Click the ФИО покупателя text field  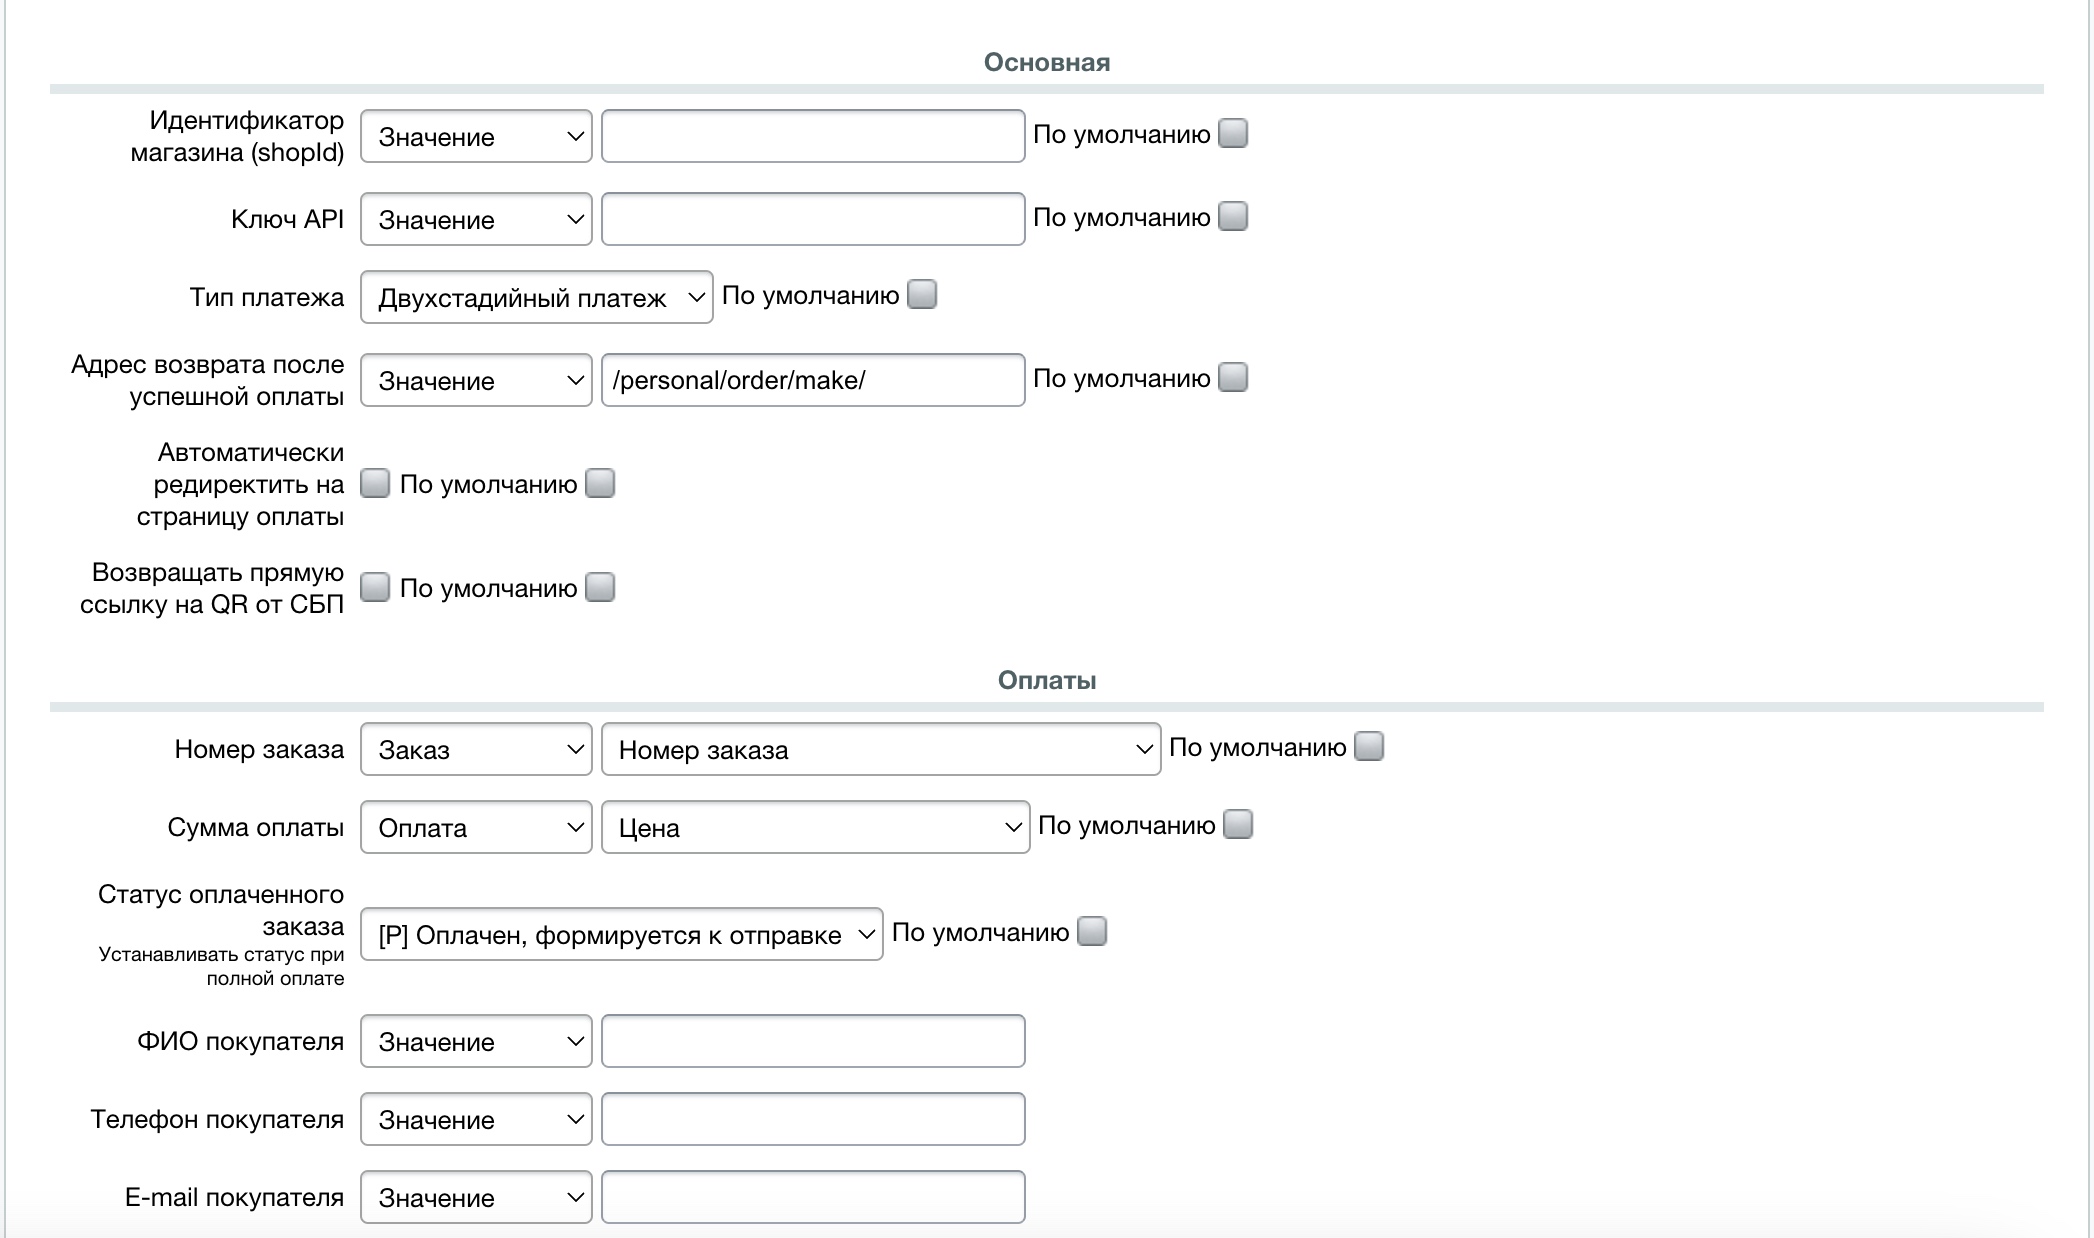[x=813, y=1041]
